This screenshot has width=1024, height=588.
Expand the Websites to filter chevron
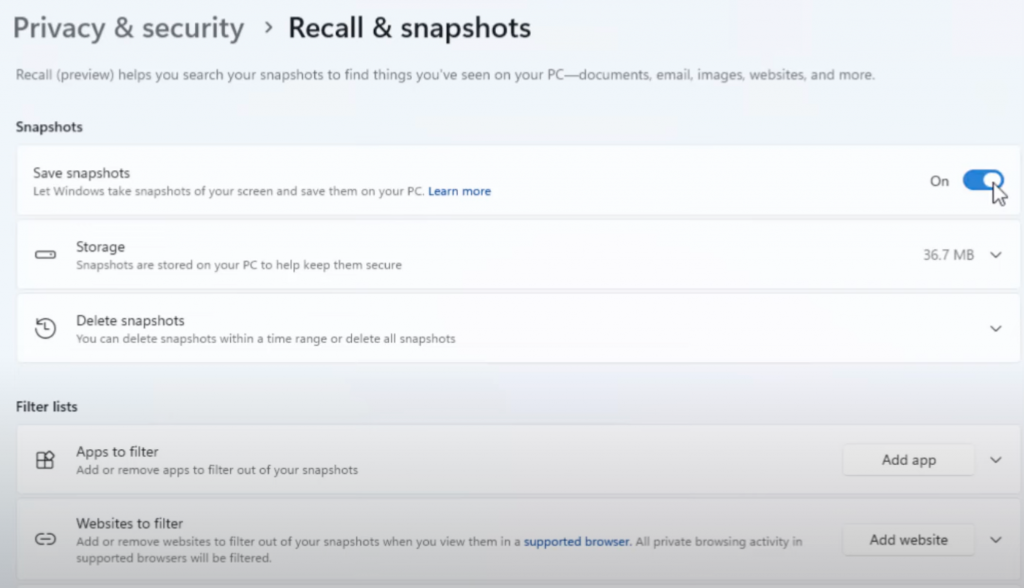coord(995,540)
